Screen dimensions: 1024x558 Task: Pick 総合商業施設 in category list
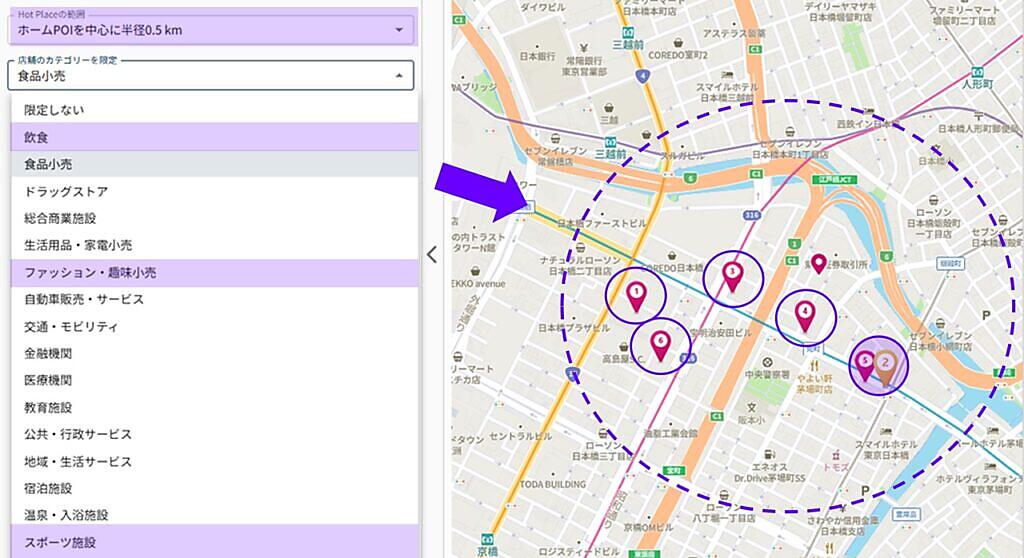60,218
